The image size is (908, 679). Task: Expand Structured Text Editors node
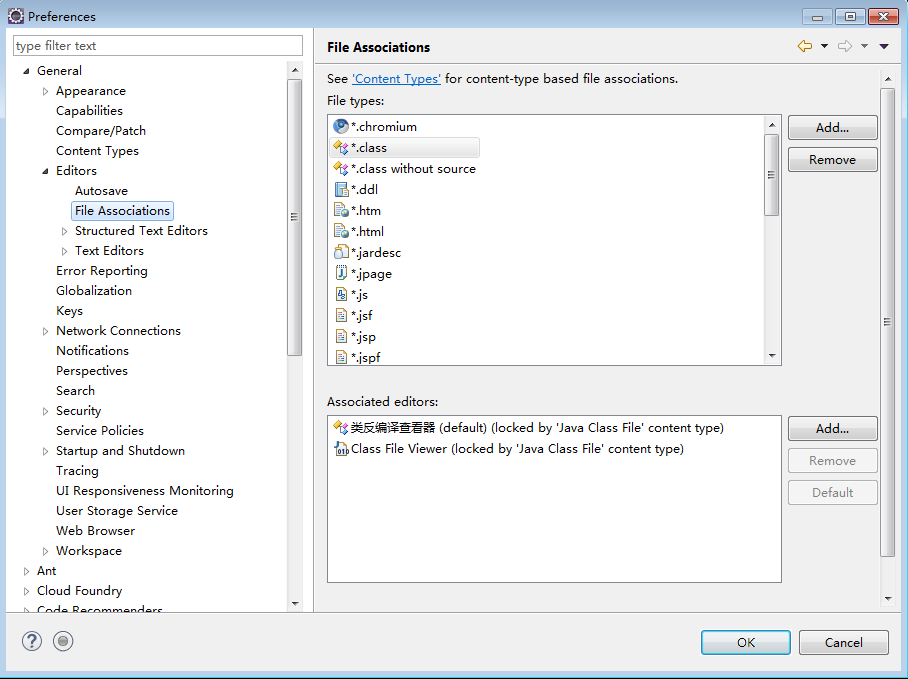tap(64, 232)
